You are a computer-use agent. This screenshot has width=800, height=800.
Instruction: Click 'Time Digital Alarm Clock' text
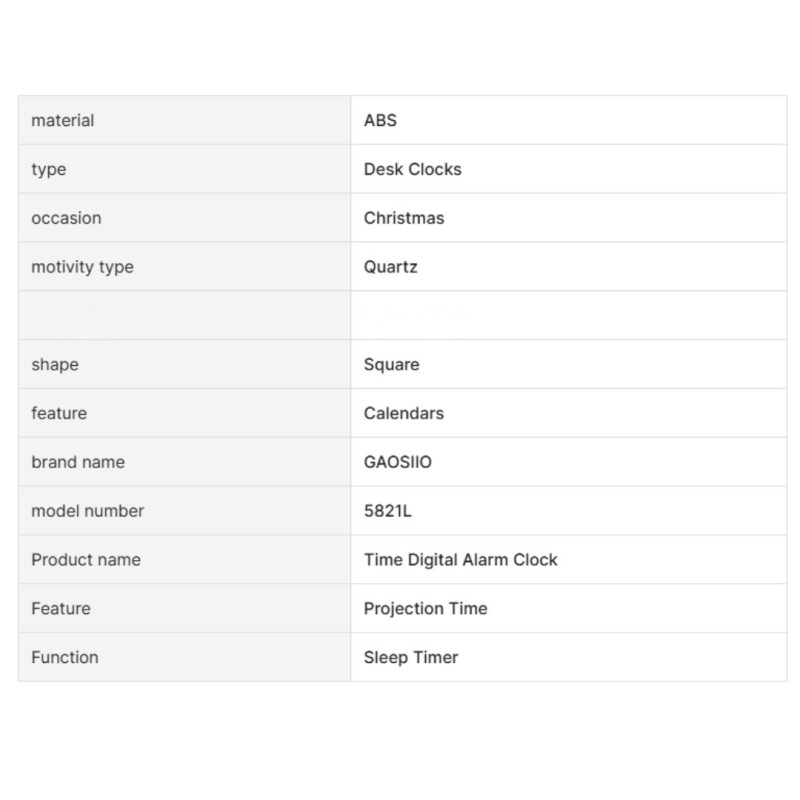(x=460, y=560)
